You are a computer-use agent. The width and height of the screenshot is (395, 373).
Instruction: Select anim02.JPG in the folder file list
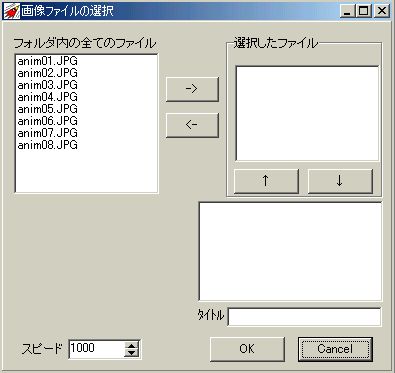(x=47, y=73)
